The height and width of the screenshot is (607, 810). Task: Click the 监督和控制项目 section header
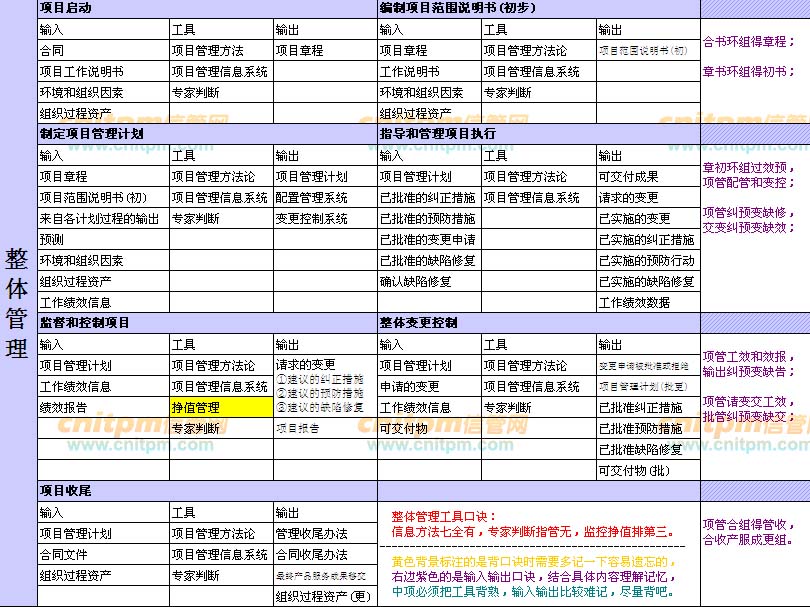[x=84, y=323]
